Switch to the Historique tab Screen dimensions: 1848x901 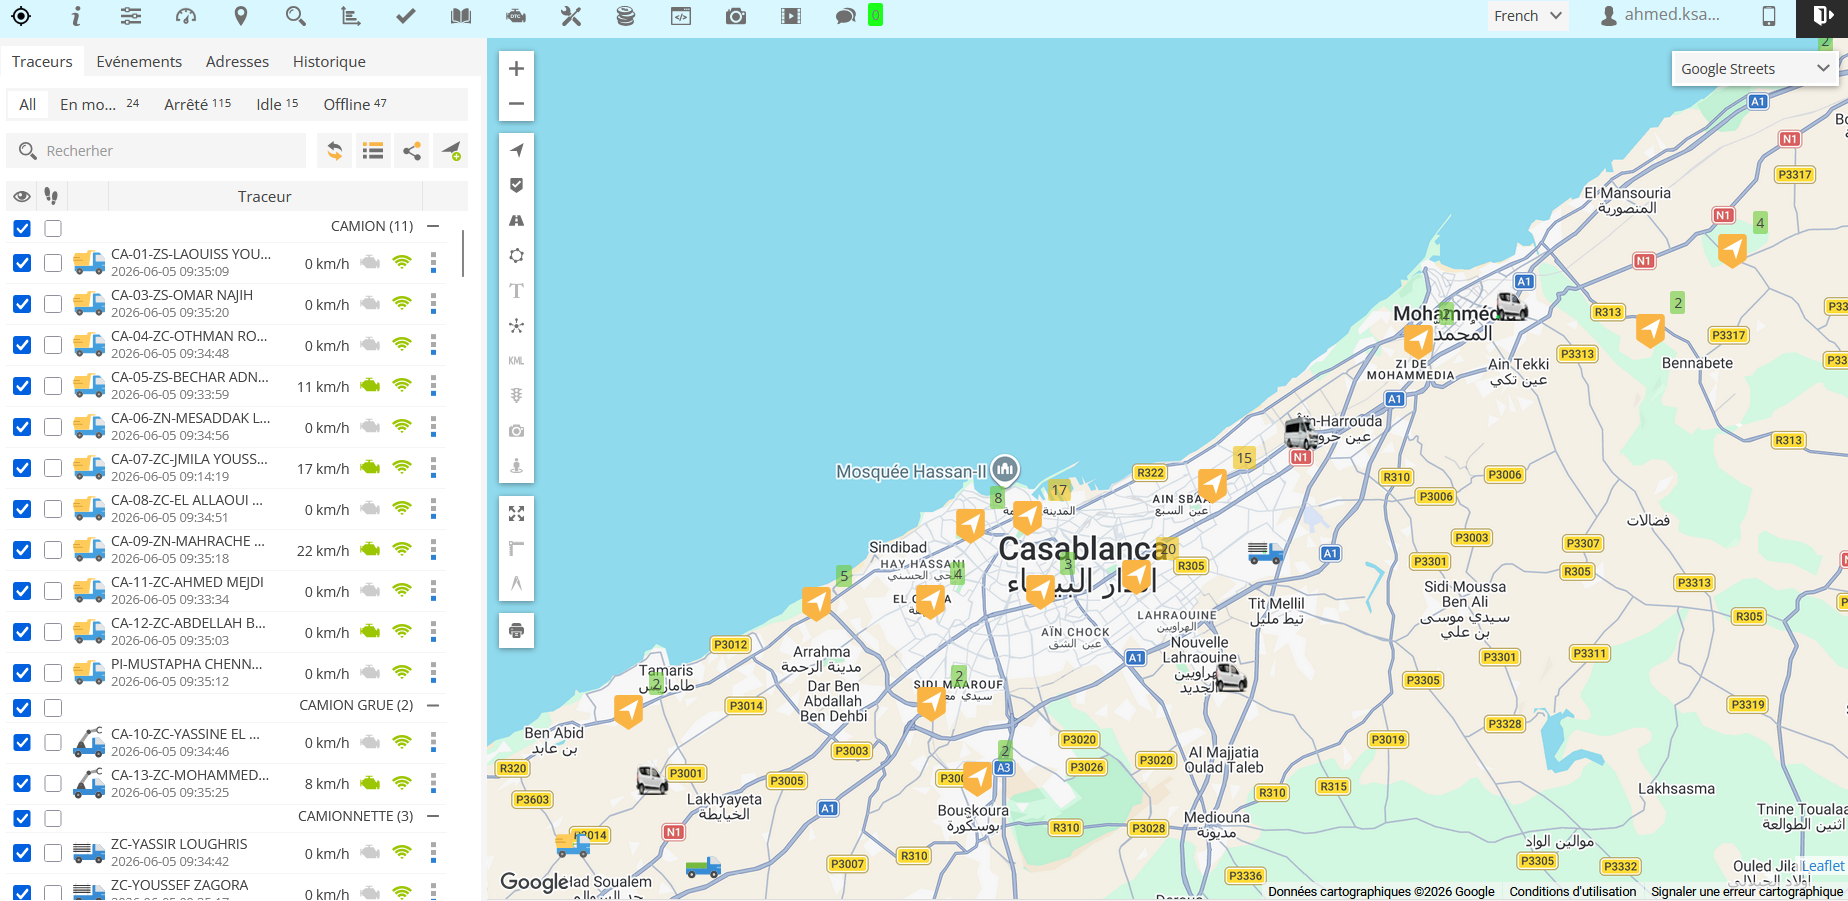tap(329, 62)
